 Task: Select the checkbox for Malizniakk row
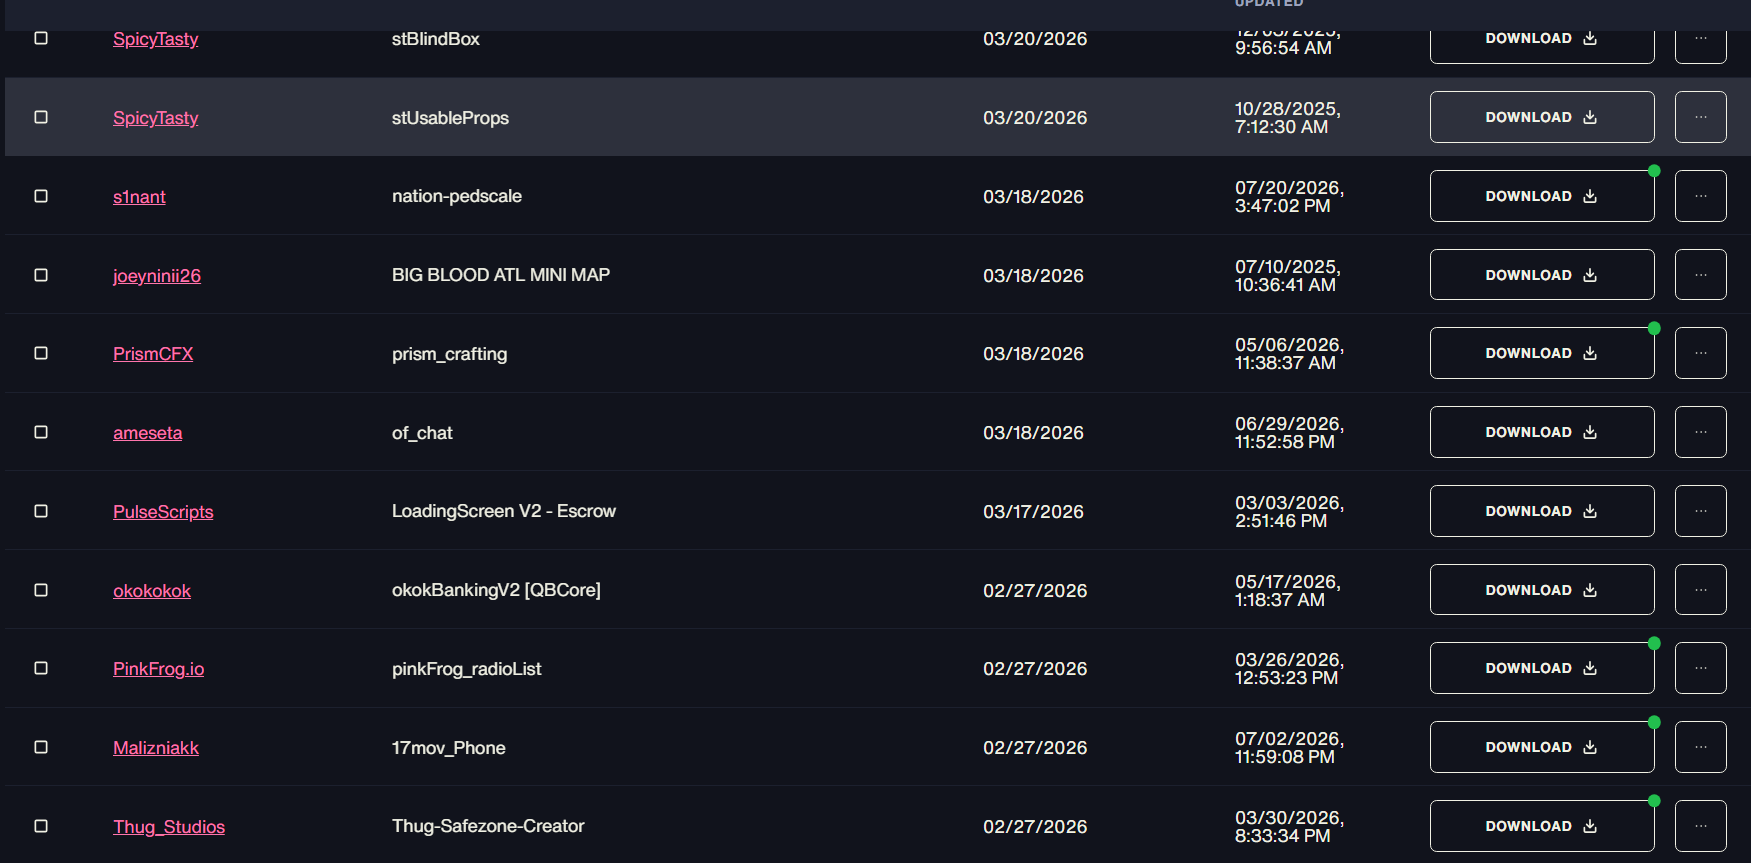pos(41,747)
